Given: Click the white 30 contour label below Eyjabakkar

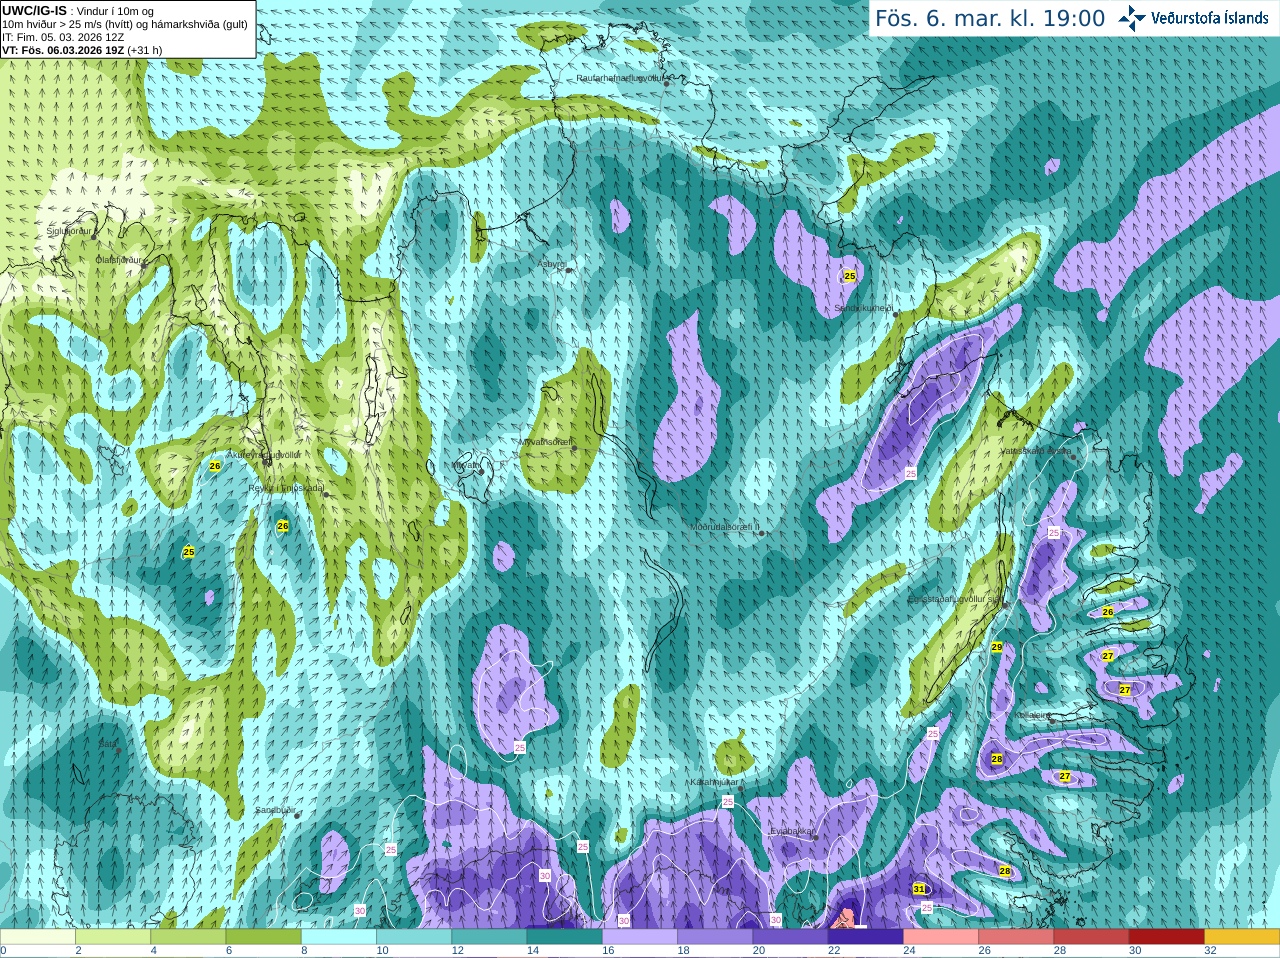Looking at the screenshot, I should [775, 920].
